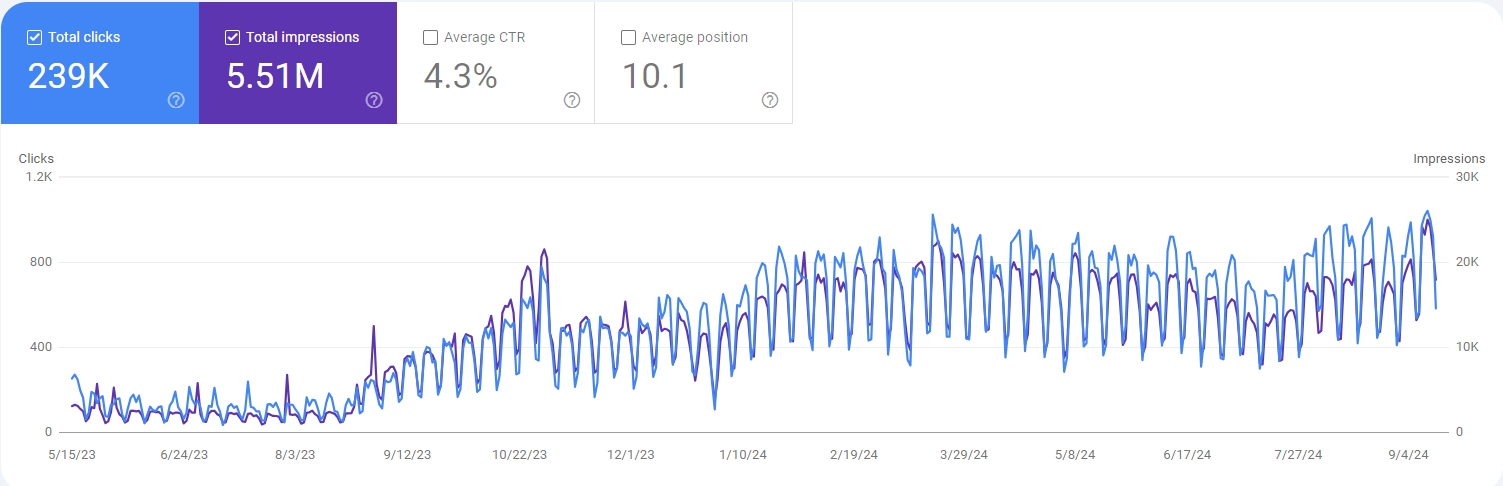Uncheck the Total clicks checkbox
The height and width of the screenshot is (486, 1503).
(35, 38)
